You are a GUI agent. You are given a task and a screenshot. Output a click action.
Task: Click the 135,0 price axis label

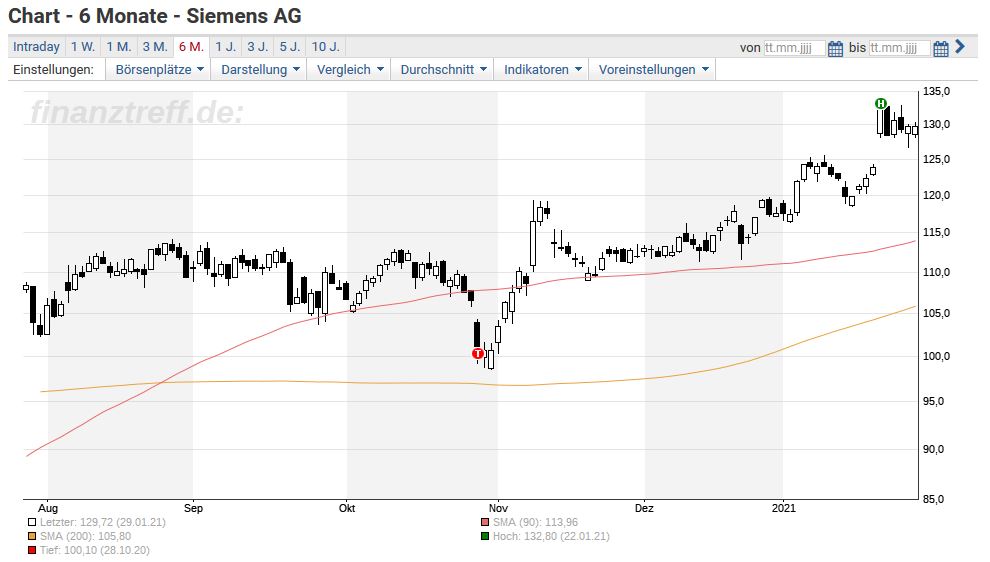[x=936, y=92]
